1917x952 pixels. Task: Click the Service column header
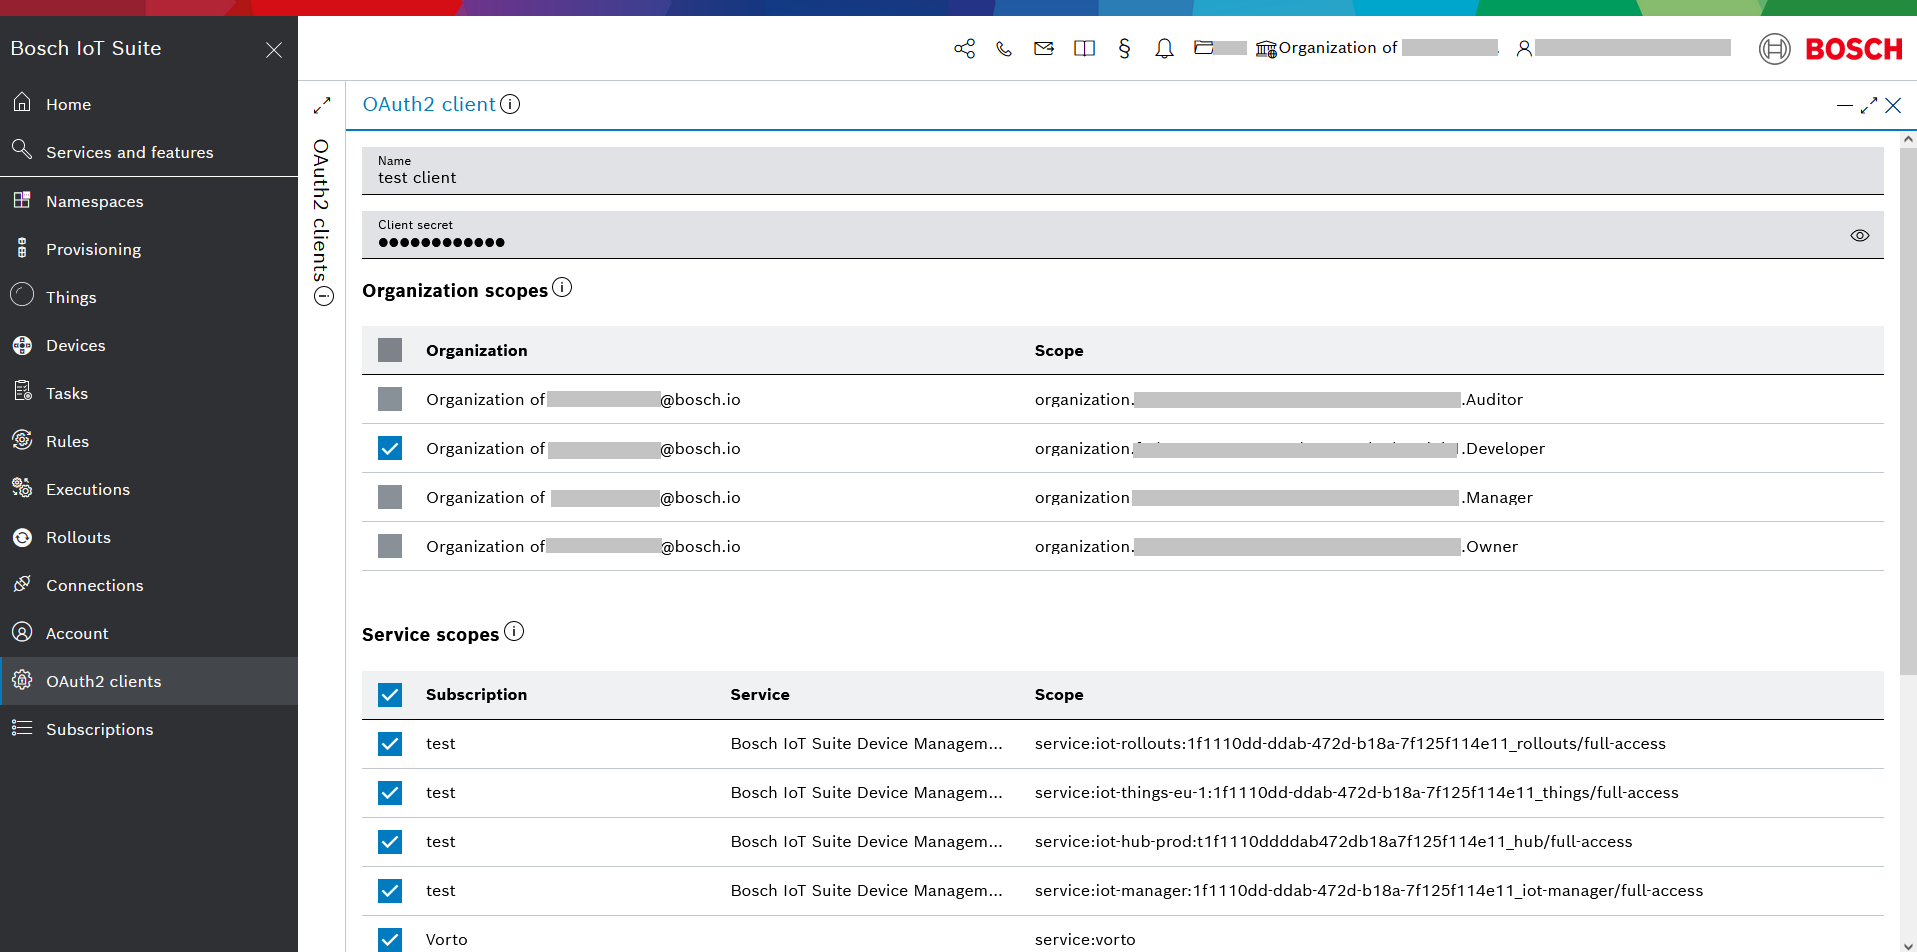(760, 694)
